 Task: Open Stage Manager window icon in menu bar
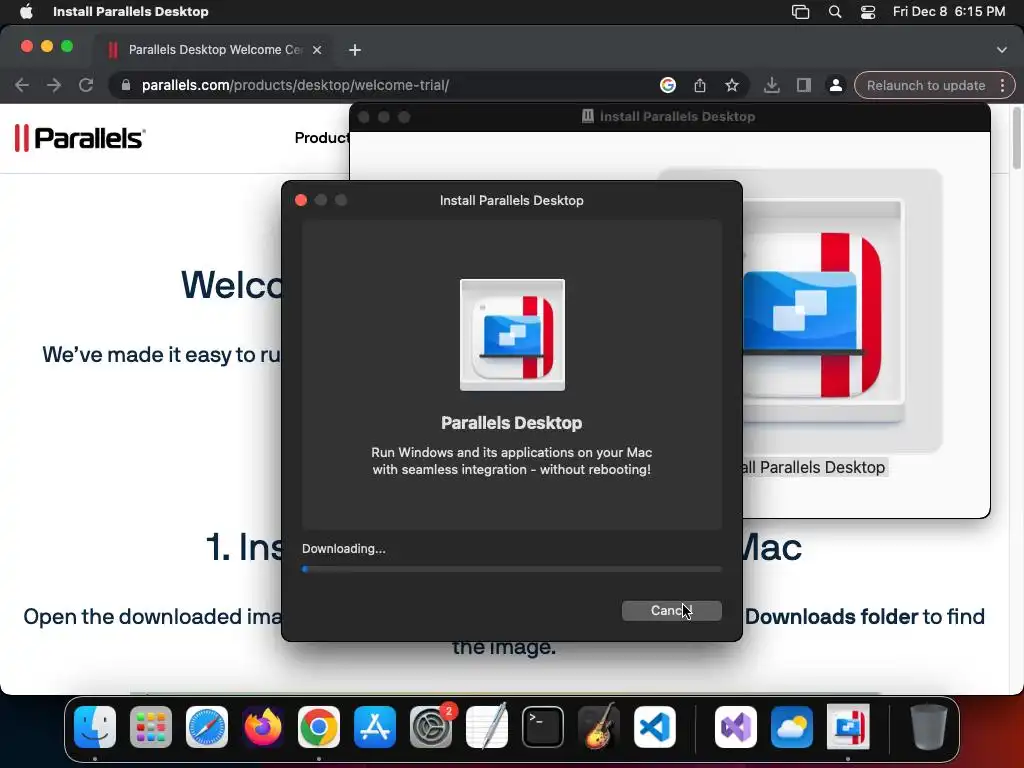tap(801, 11)
